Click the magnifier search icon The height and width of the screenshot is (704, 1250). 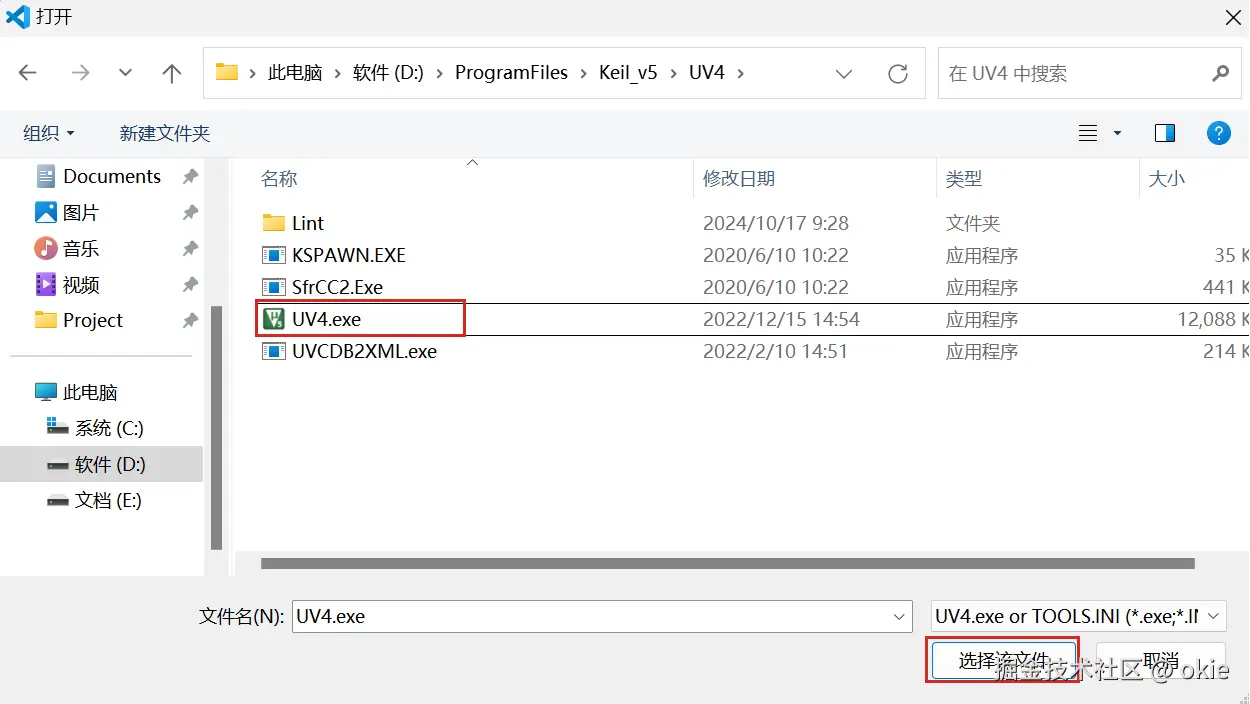tap(1220, 73)
